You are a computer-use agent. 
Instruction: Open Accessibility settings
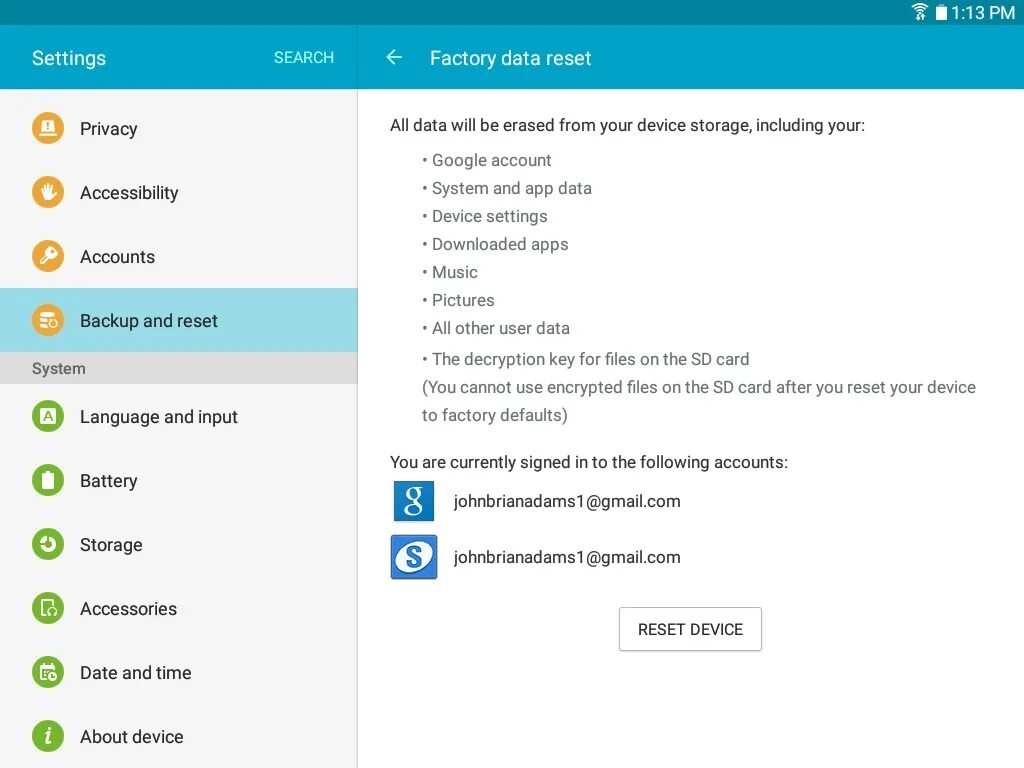click(179, 192)
